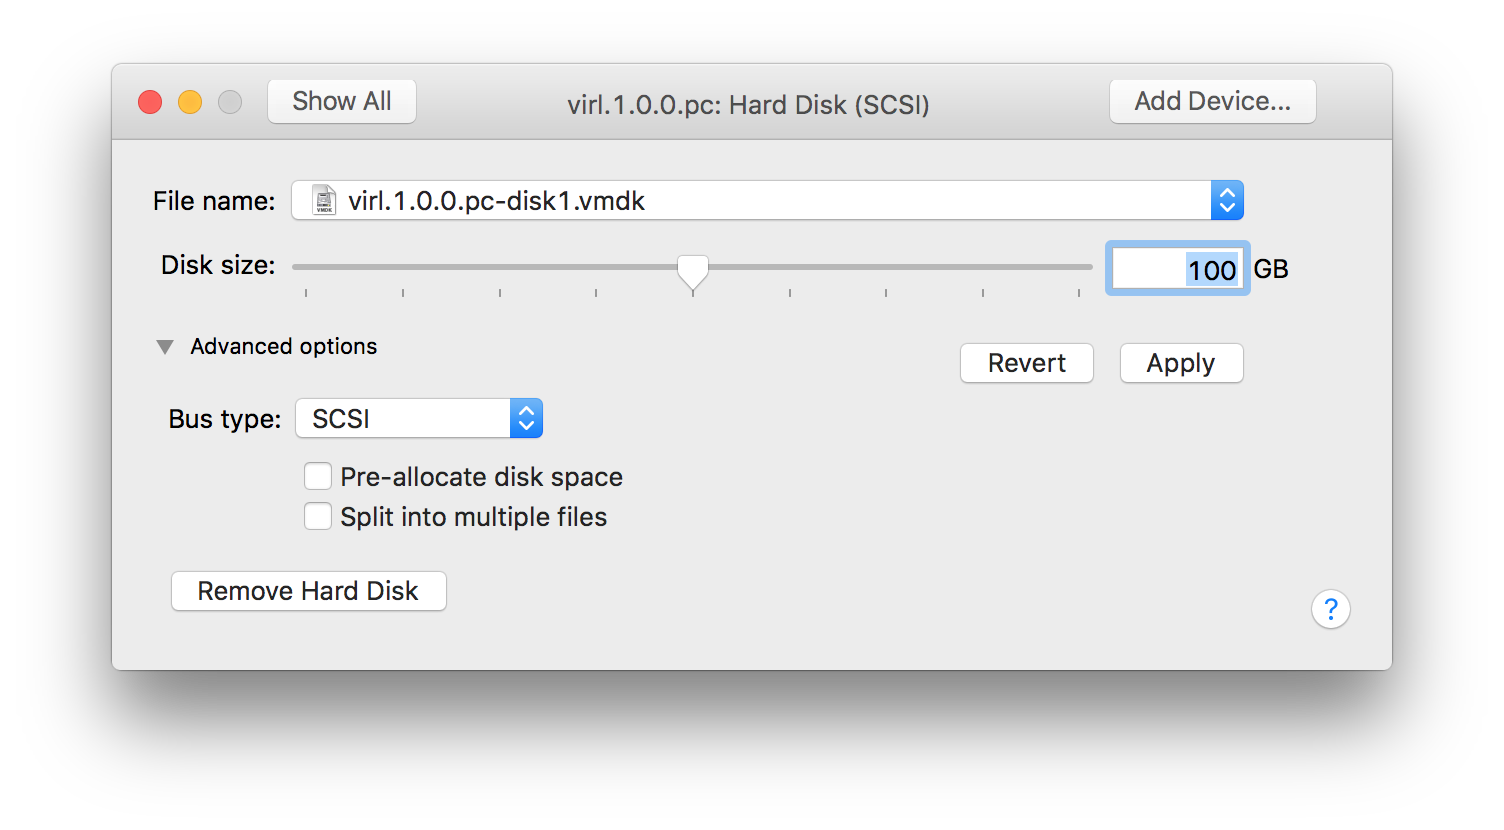Collapse the Advanced options section

(x=165, y=346)
